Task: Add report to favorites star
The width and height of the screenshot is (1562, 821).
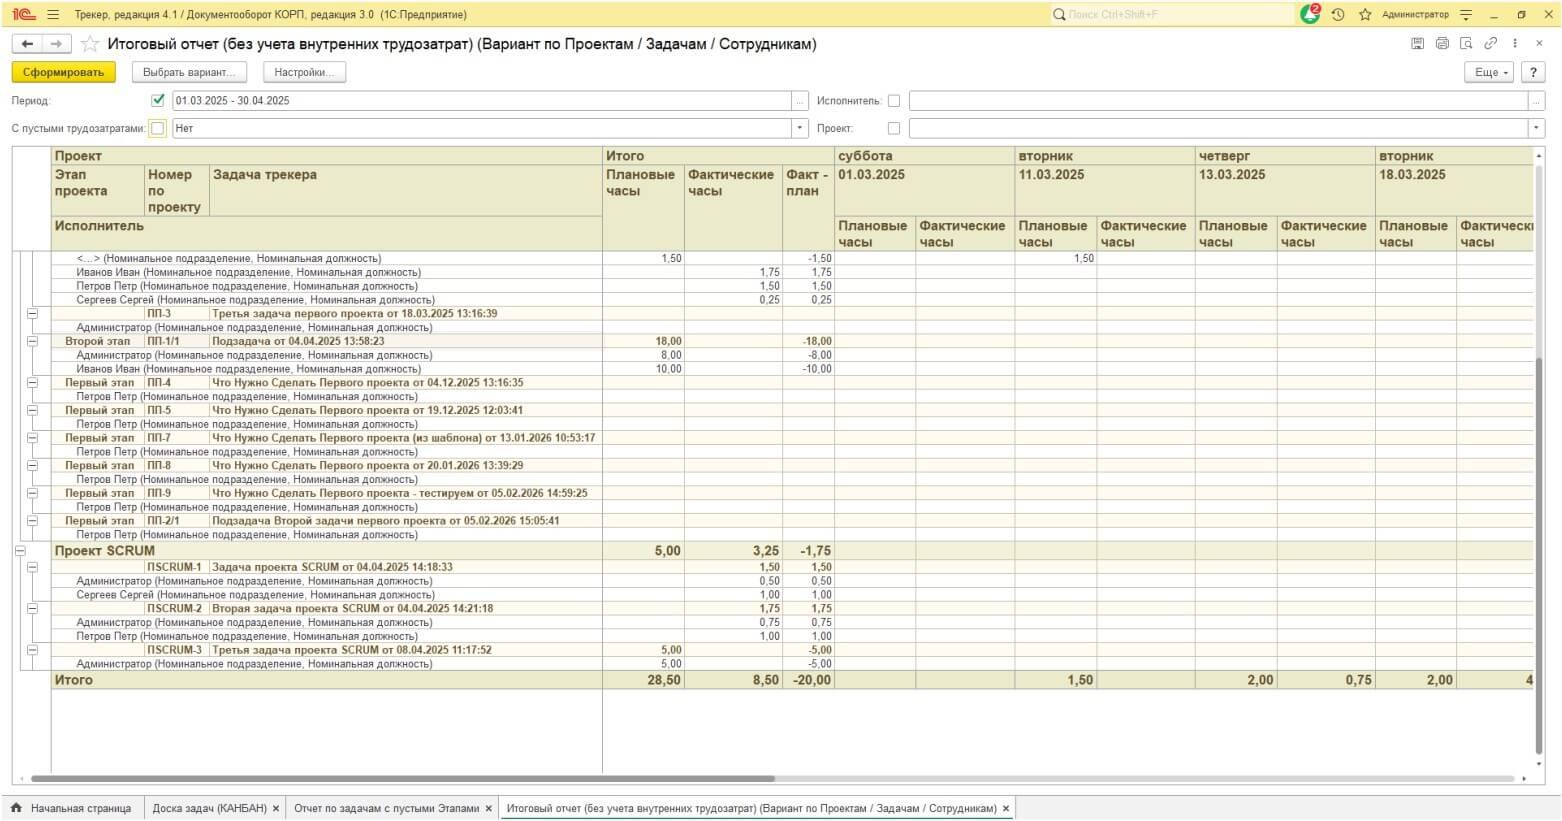Action: point(90,44)
